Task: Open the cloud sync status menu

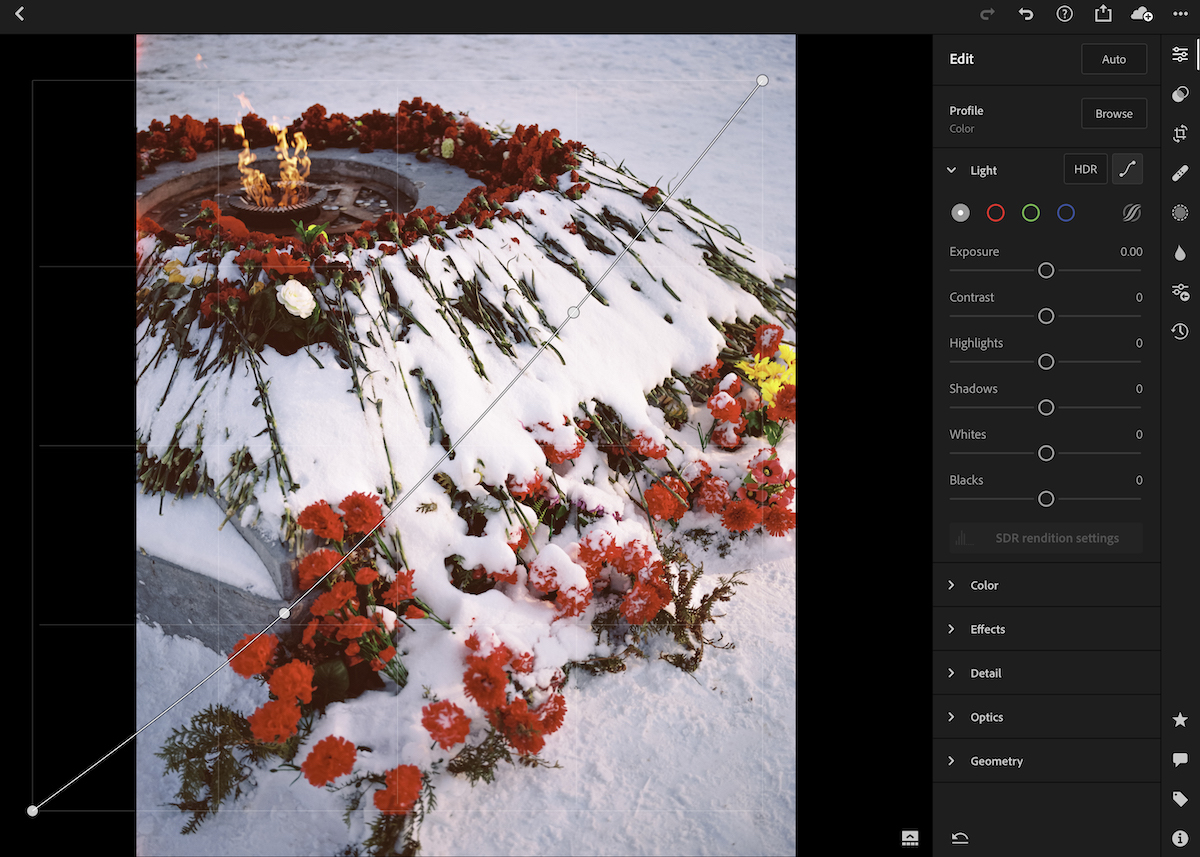Action: [x=1141, y=14]
